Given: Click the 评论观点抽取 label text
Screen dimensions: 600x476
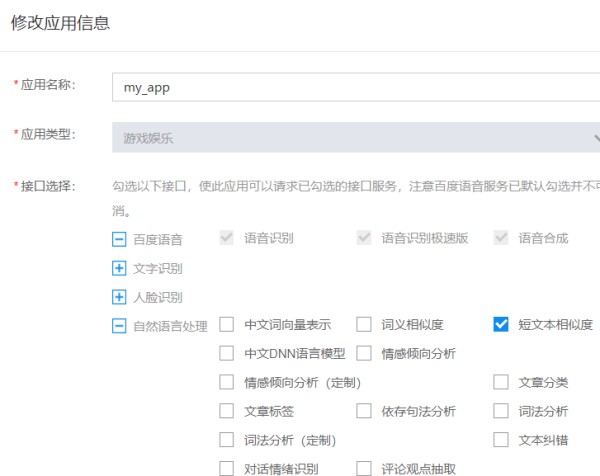Looking at the screenshot, I should click(418, 469).
